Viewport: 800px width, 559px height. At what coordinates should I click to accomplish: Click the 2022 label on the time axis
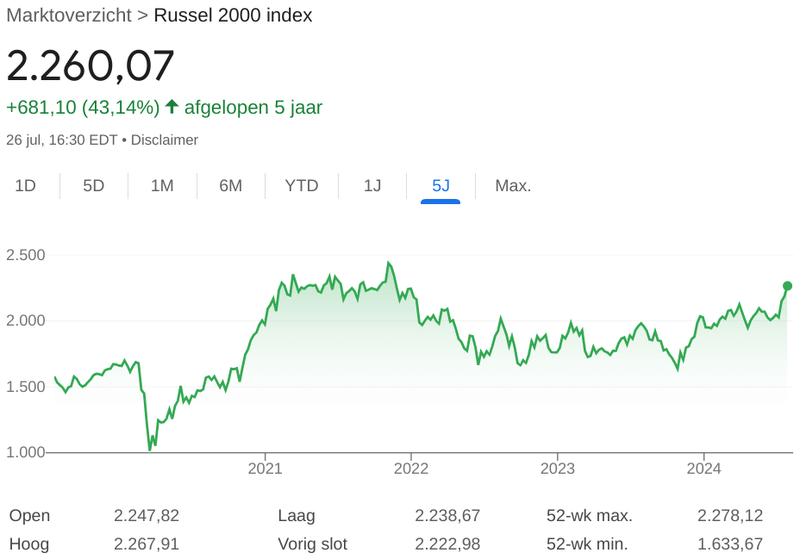pos(411,467)
